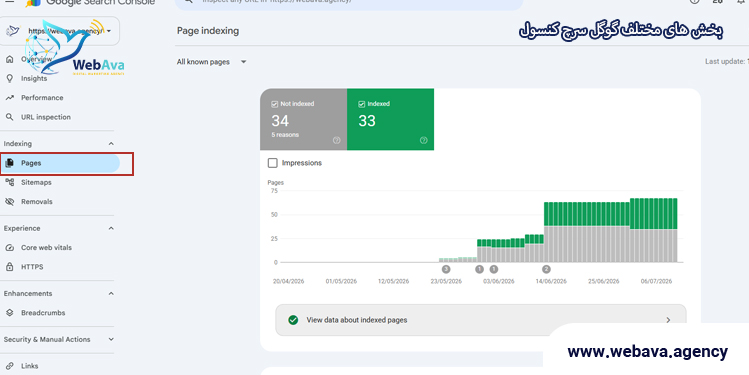Click the 5 reasons text
Screen dimensions: 749x375
285,135
